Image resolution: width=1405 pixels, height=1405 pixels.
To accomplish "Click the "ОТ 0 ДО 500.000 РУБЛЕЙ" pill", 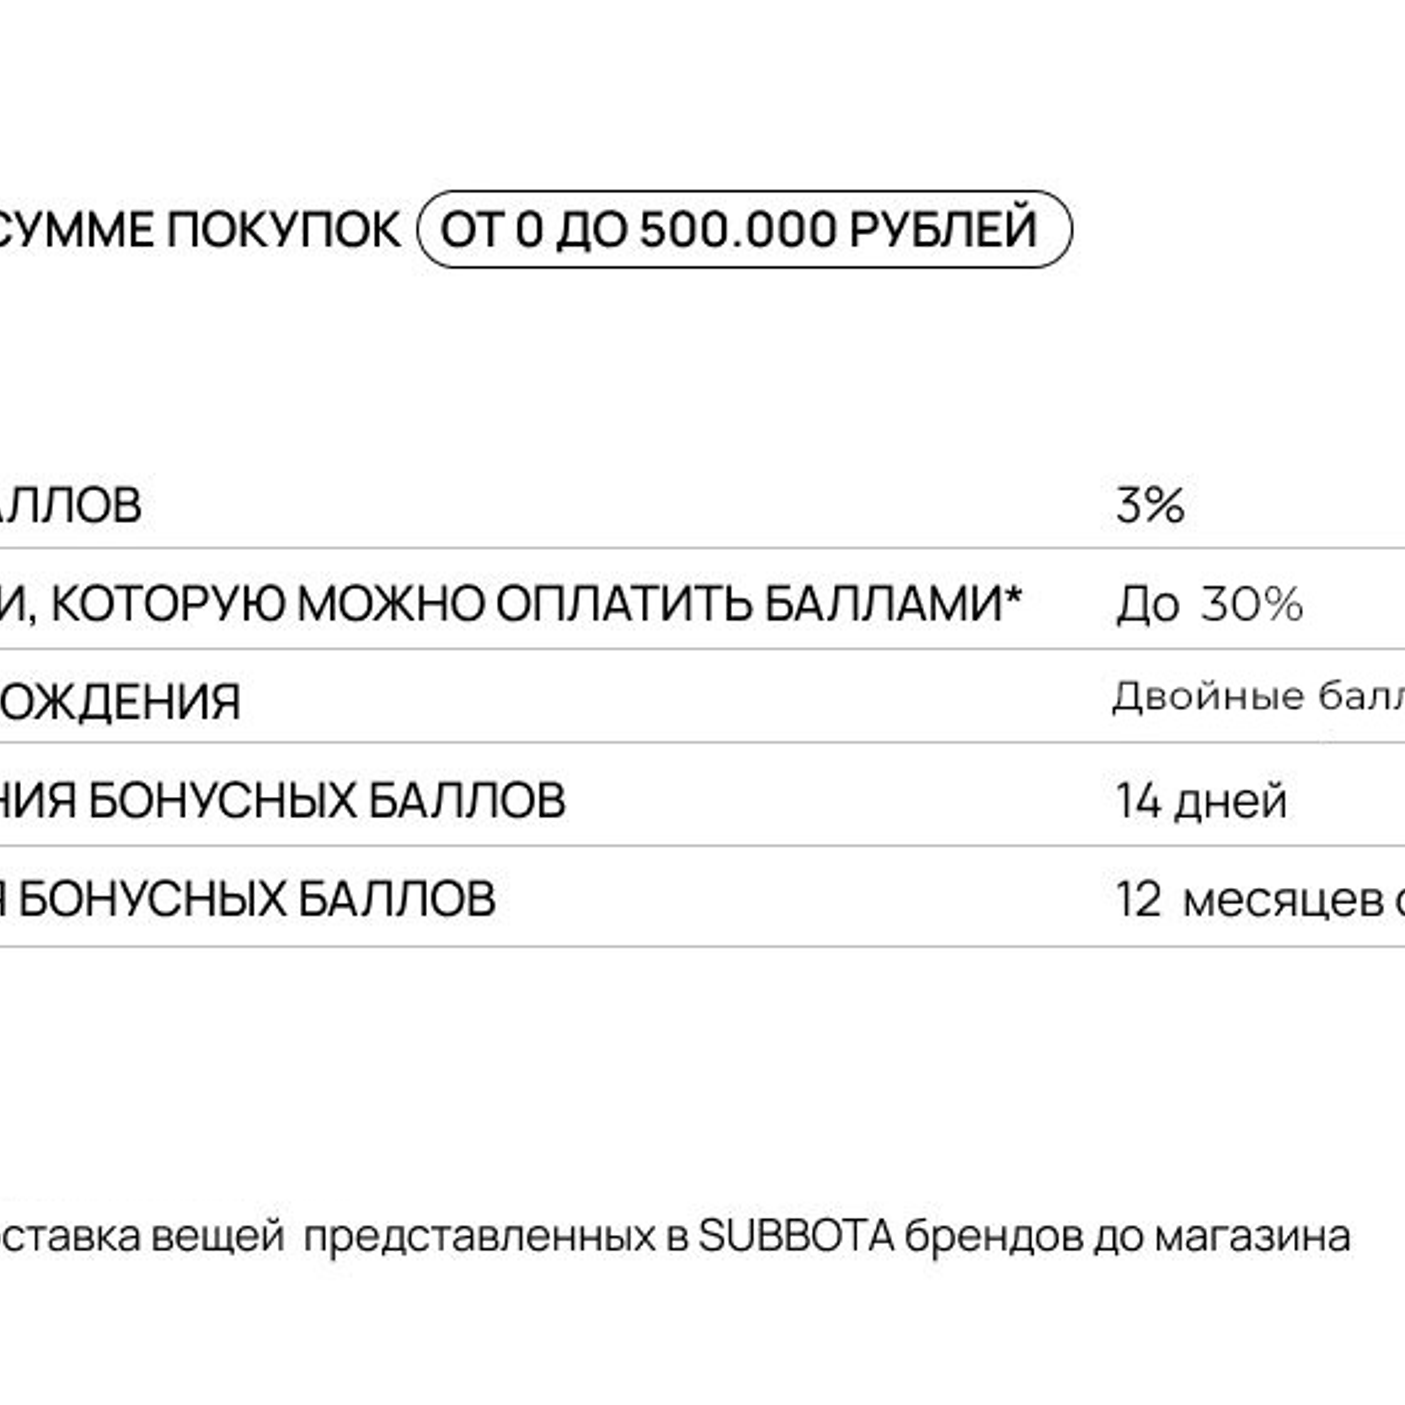I will coord(743,229).
